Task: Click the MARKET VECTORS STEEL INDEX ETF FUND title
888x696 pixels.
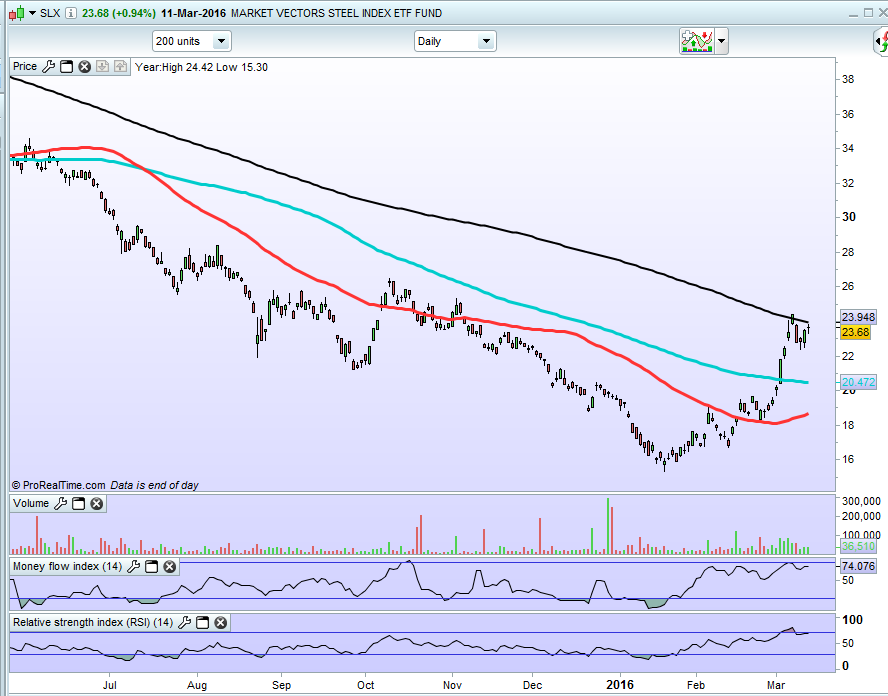Action: [336, 13]
